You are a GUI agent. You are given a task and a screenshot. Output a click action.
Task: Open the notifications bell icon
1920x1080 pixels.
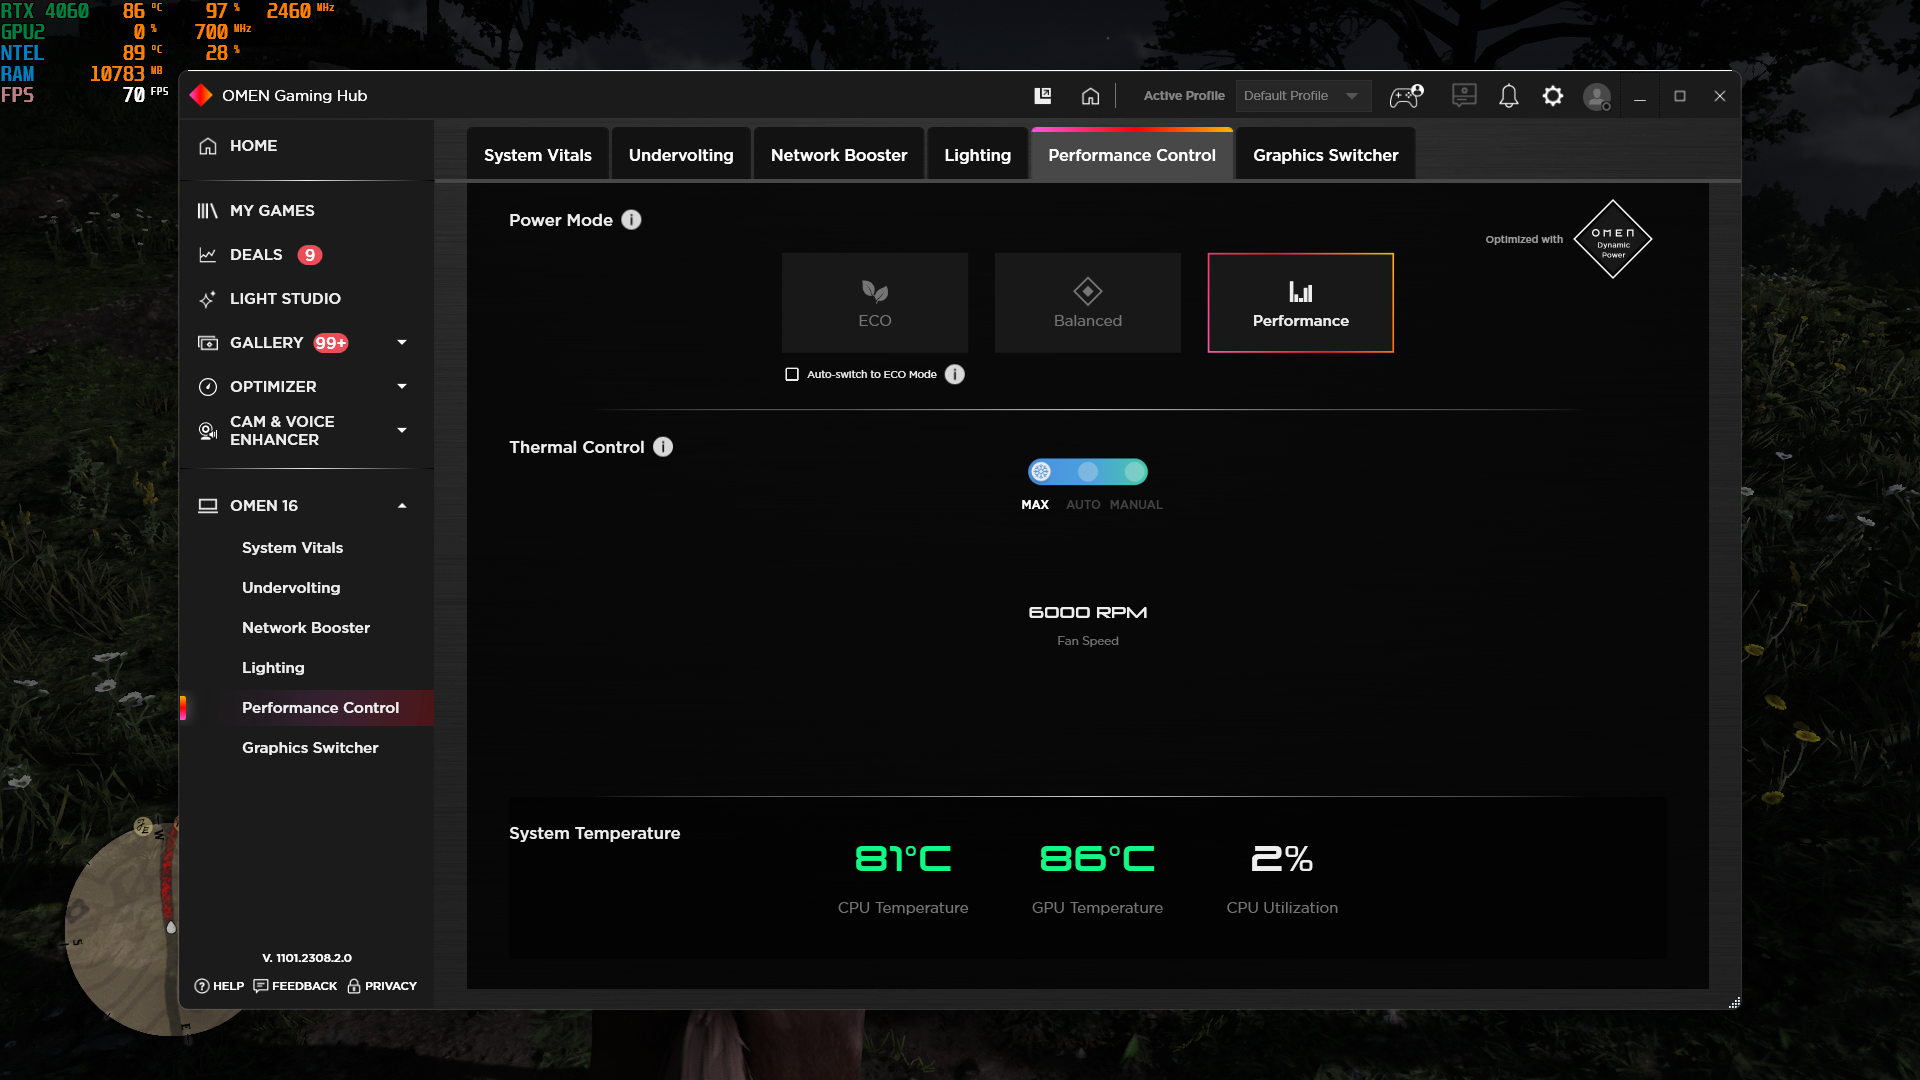click(x=1508, y=96)
